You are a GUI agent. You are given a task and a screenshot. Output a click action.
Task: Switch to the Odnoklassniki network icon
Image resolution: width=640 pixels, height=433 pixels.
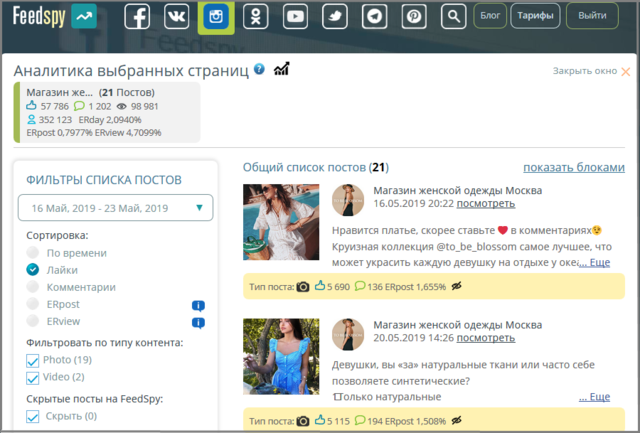(255, 17)
